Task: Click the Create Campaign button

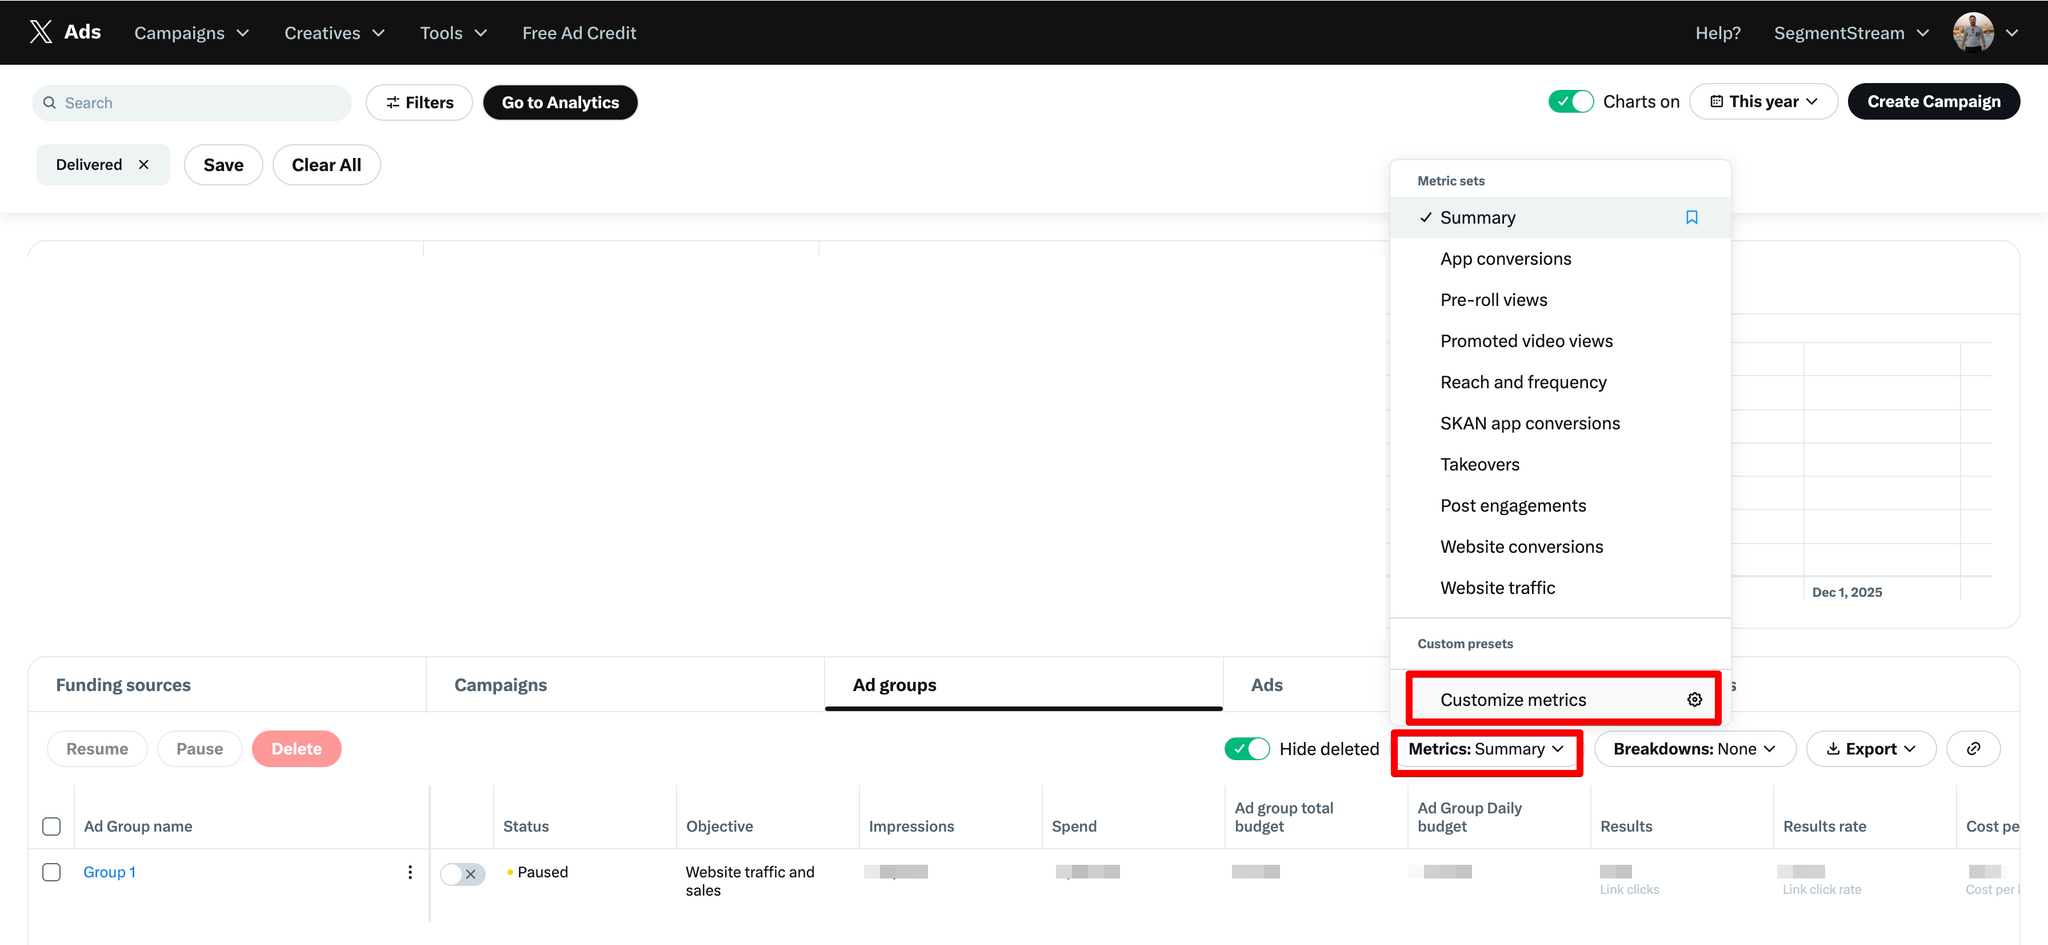Action: (1933, 102)
